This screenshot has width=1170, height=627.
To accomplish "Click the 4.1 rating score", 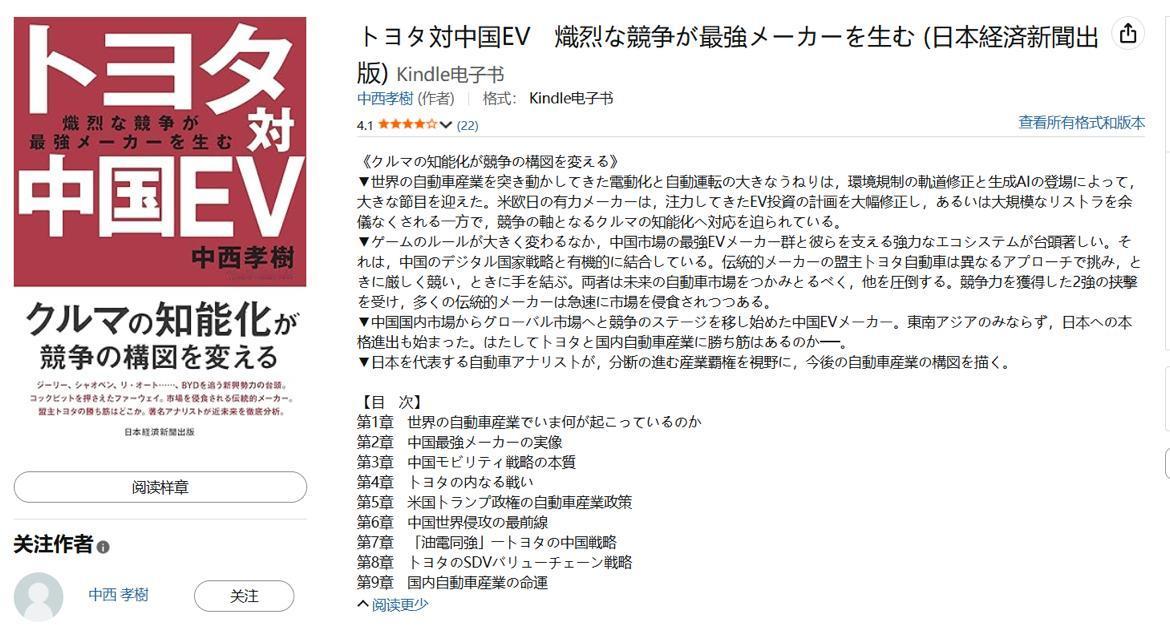I will click(x=365, y=125).
